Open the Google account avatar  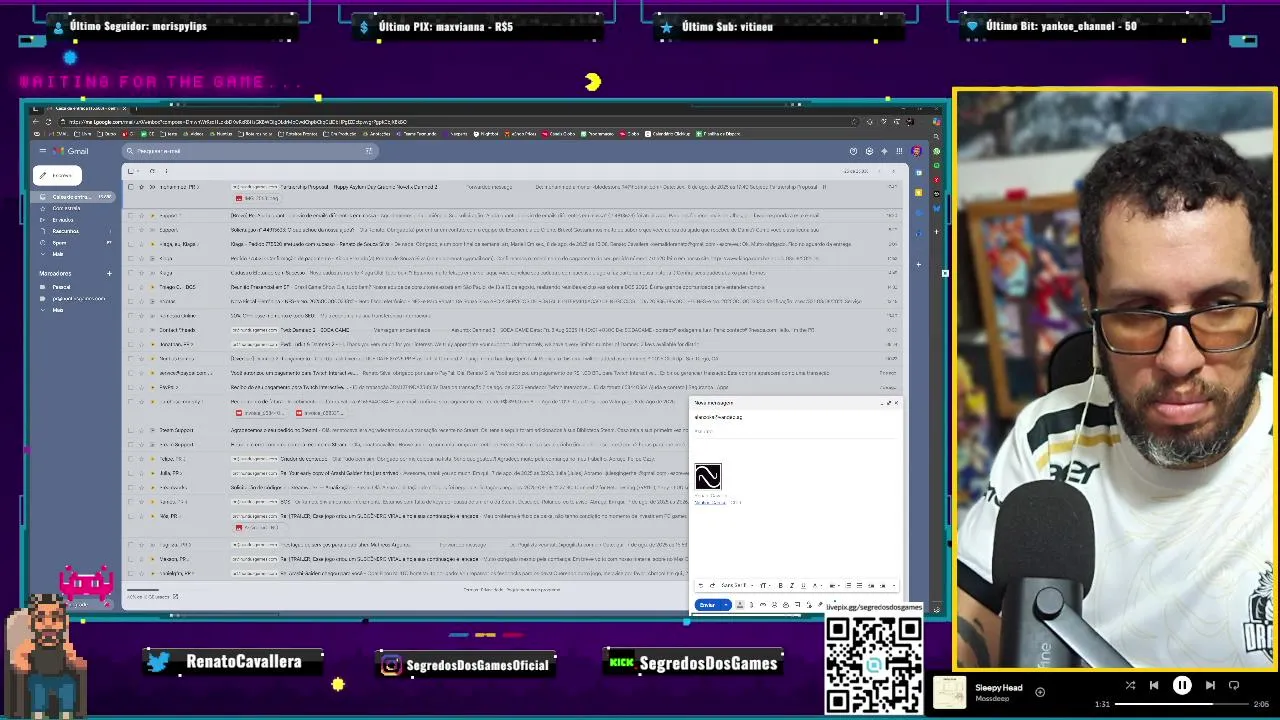coord(916,151)
